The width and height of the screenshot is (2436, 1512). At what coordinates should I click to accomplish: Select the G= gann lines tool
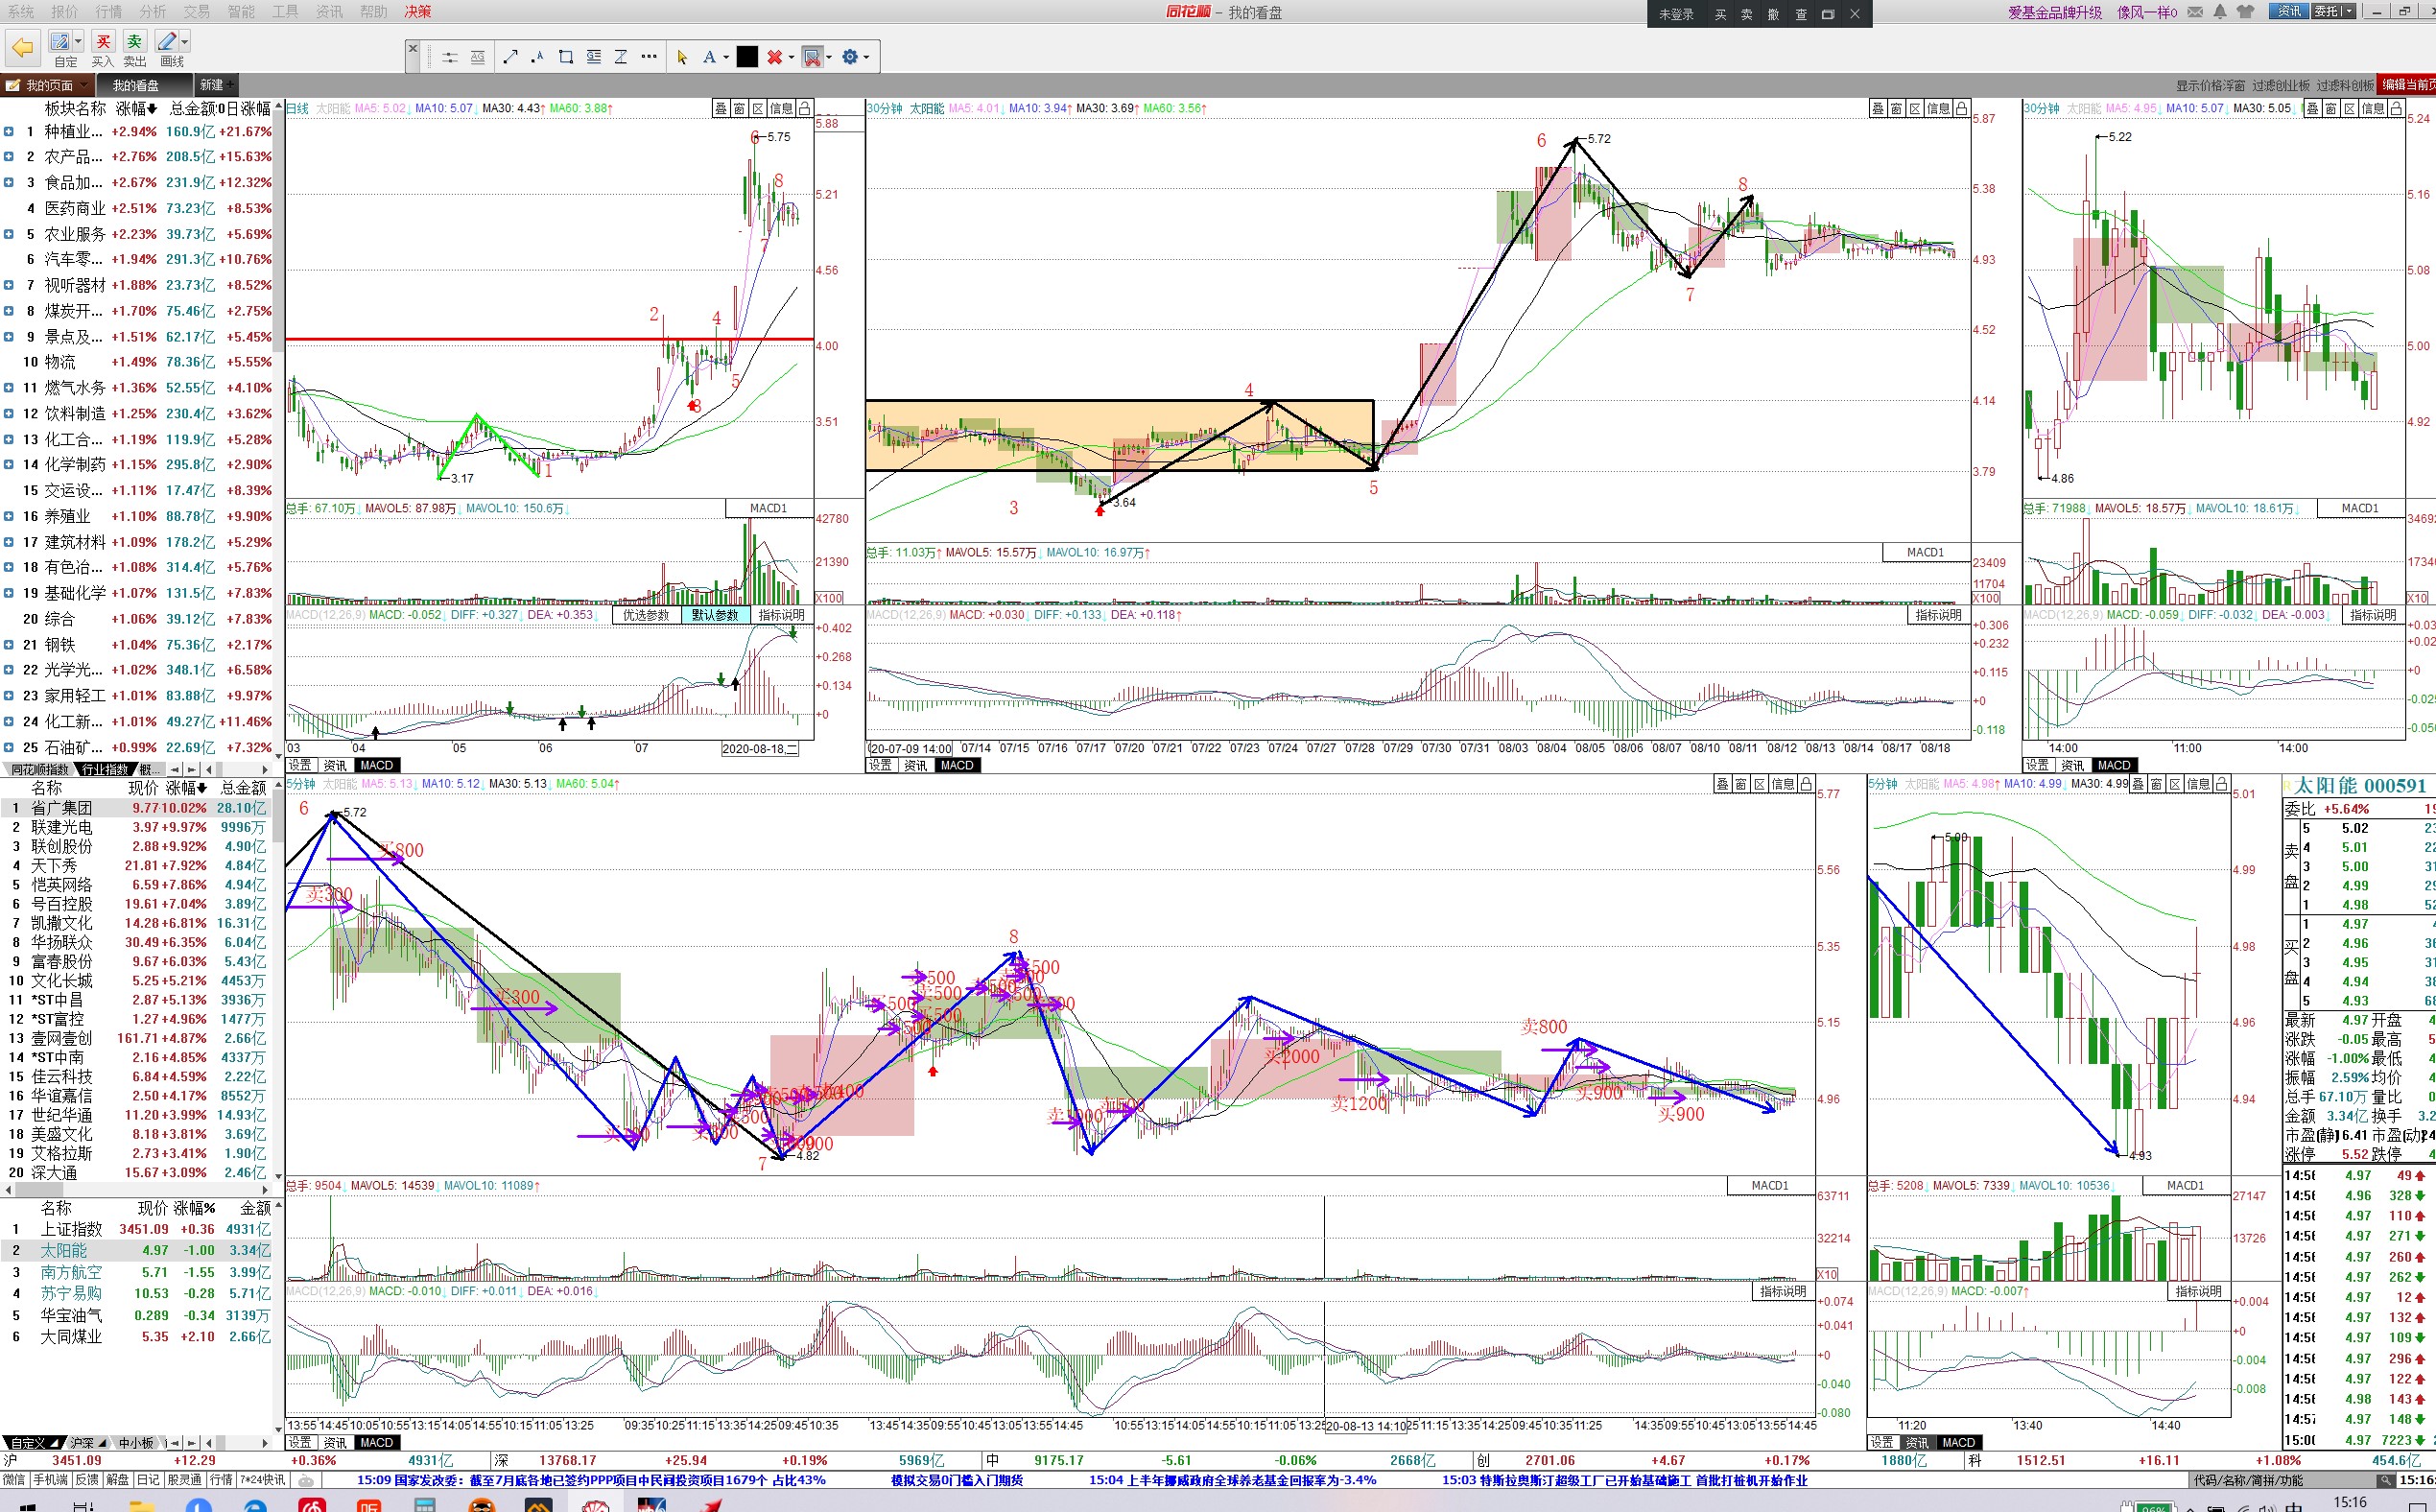pyautogui.click(x=594, y=57)
